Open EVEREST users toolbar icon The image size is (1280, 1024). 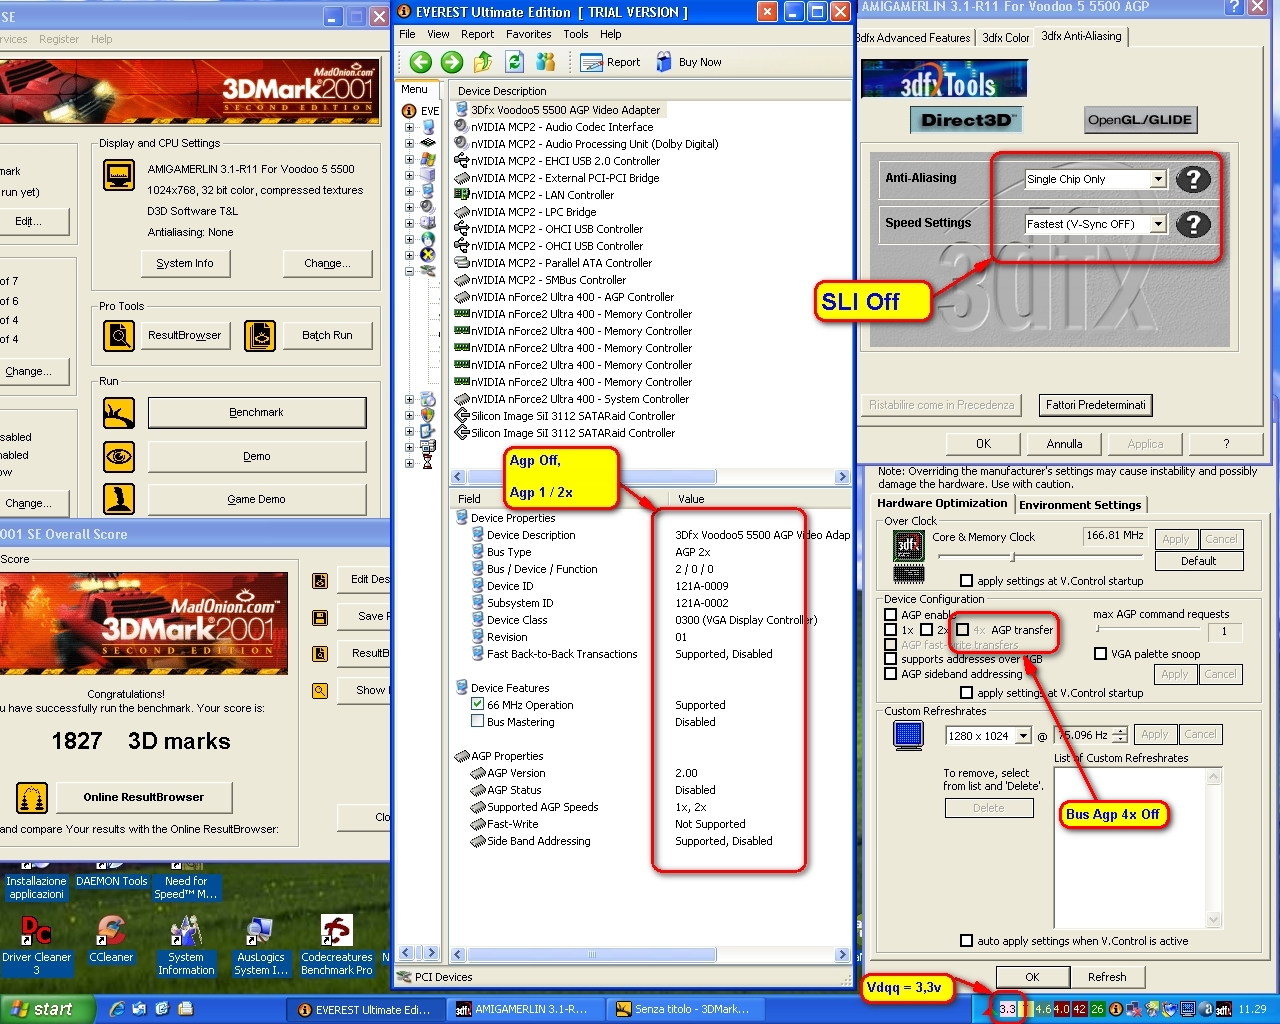tap(546, 62)
